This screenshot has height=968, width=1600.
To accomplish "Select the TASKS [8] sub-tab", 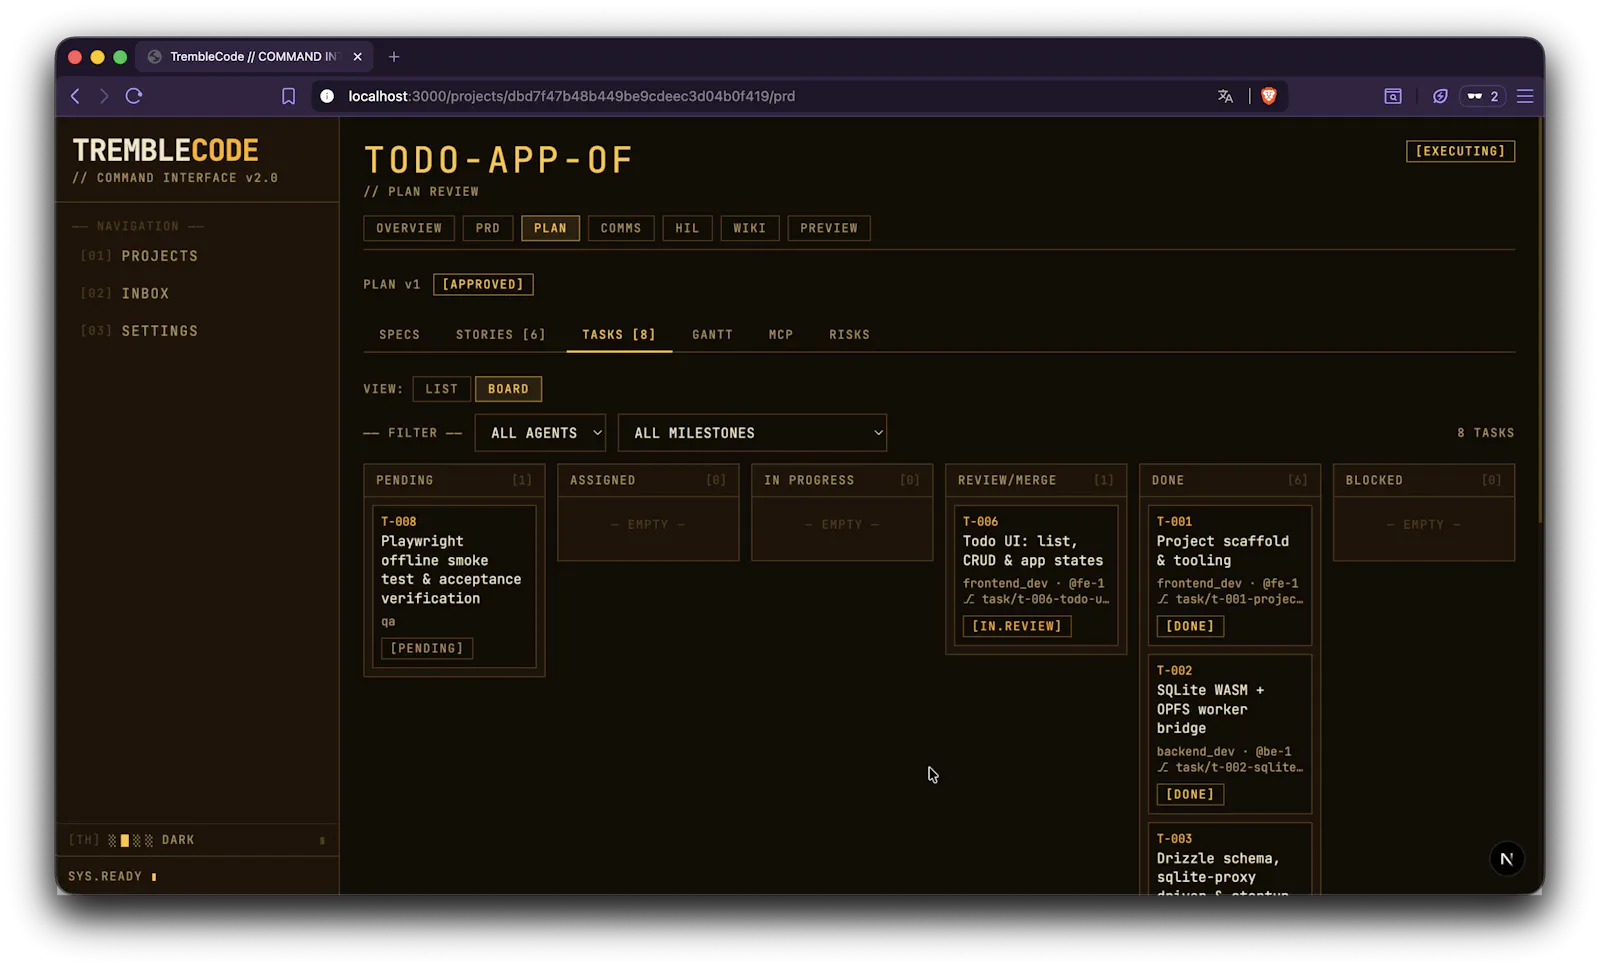I will tap(619, 335).
